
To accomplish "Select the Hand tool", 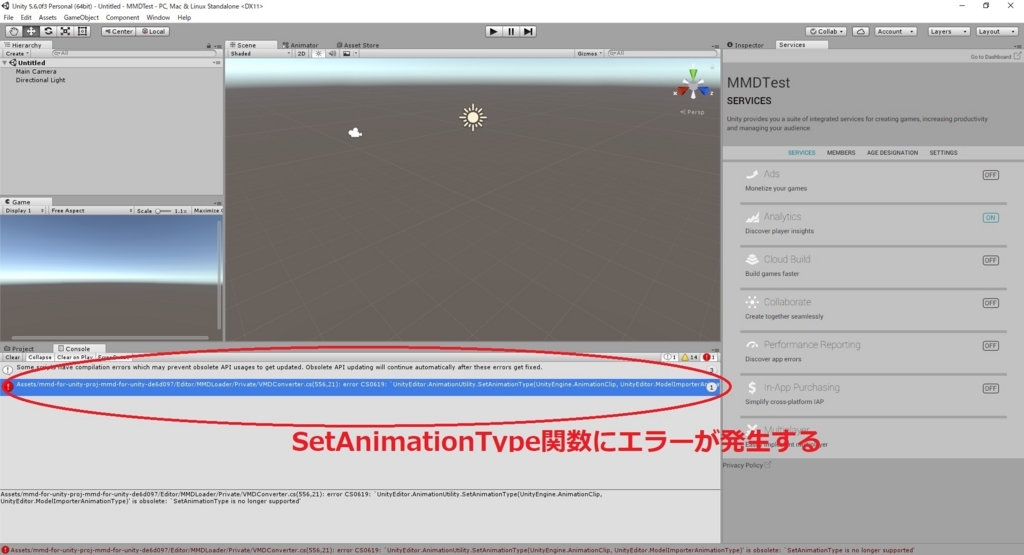I will tap(13, 31).
